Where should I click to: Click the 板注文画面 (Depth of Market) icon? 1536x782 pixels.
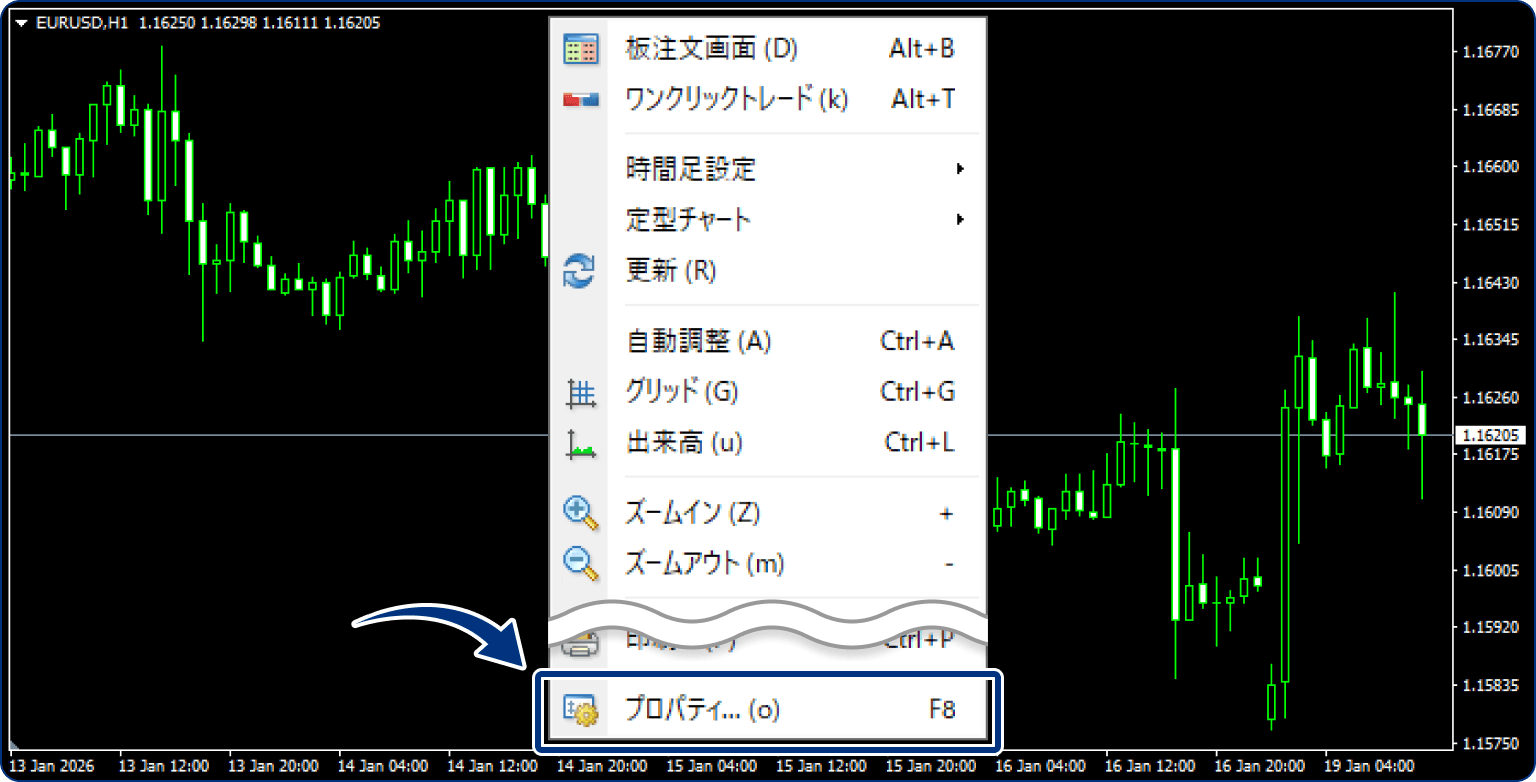click(580, 47)
